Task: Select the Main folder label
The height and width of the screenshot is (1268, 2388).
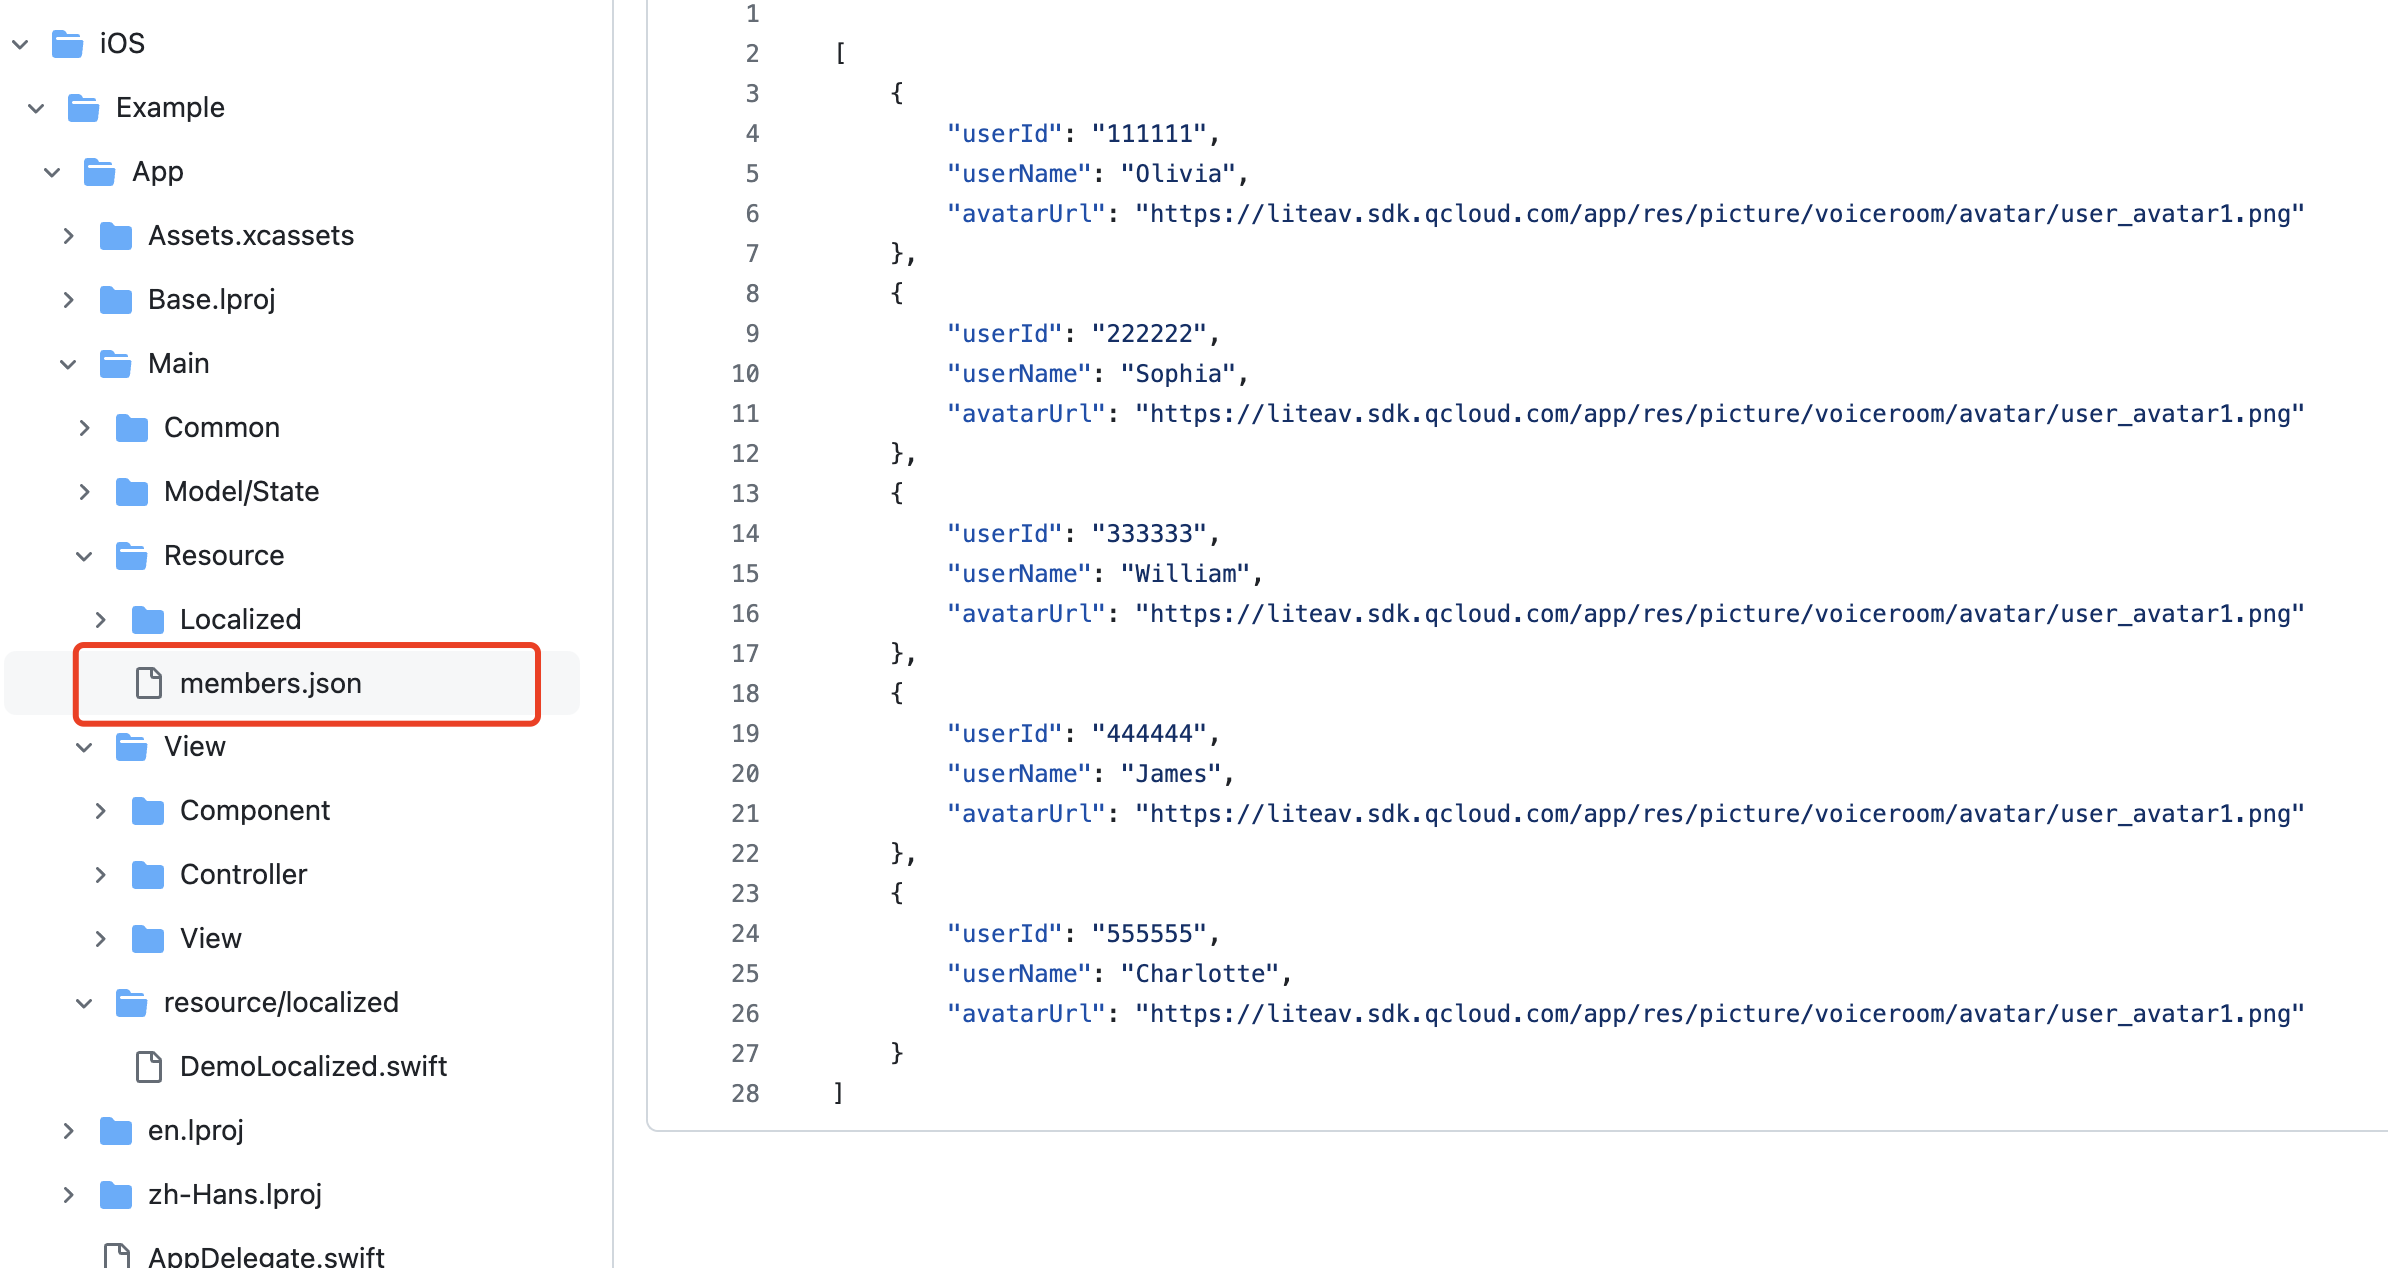Action: click(178, 364)
